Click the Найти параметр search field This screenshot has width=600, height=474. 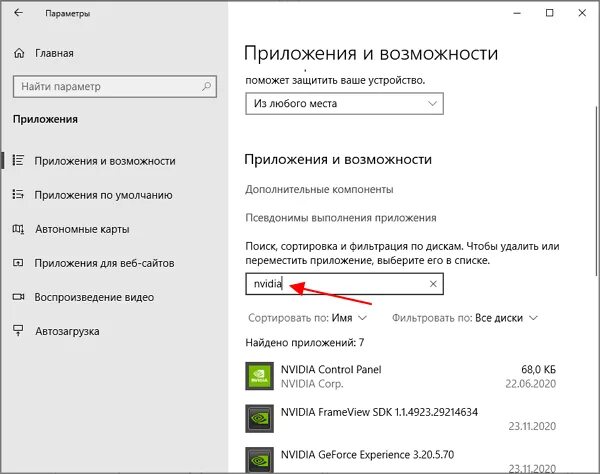click(115, 86)
